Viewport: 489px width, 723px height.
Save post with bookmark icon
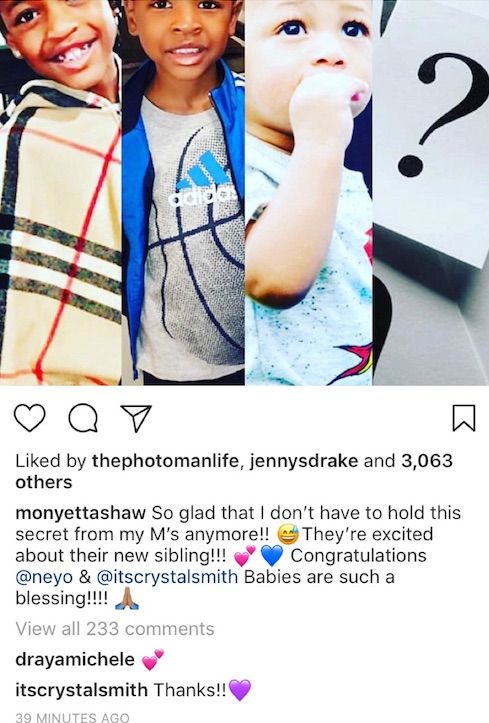coord(464,418)
